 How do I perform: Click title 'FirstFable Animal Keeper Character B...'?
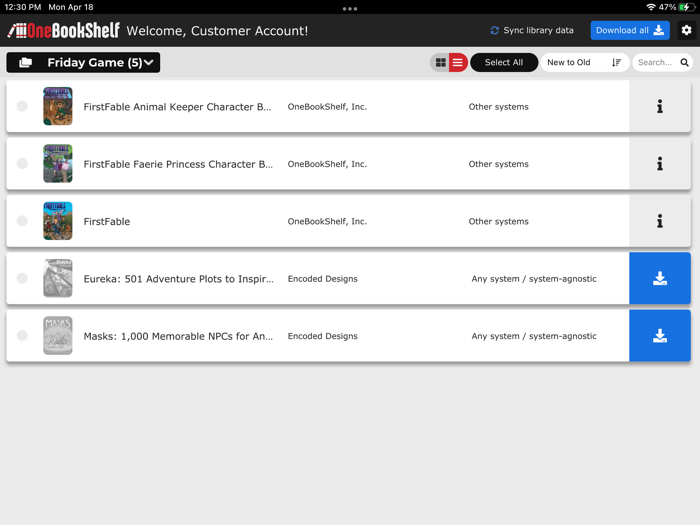[x=177, y=107]
